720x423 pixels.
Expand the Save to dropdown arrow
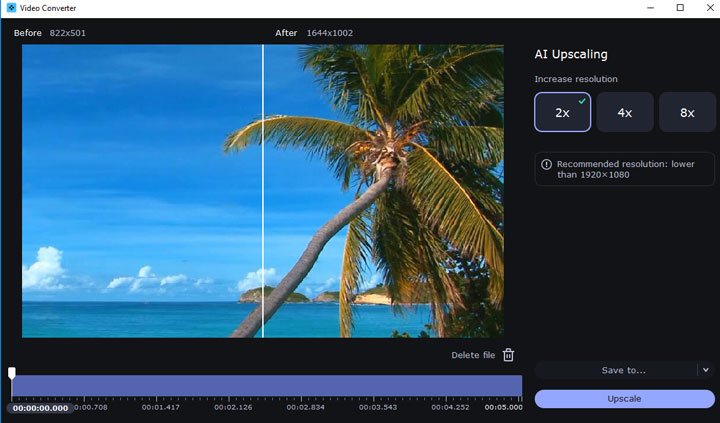tap(706, 370)
